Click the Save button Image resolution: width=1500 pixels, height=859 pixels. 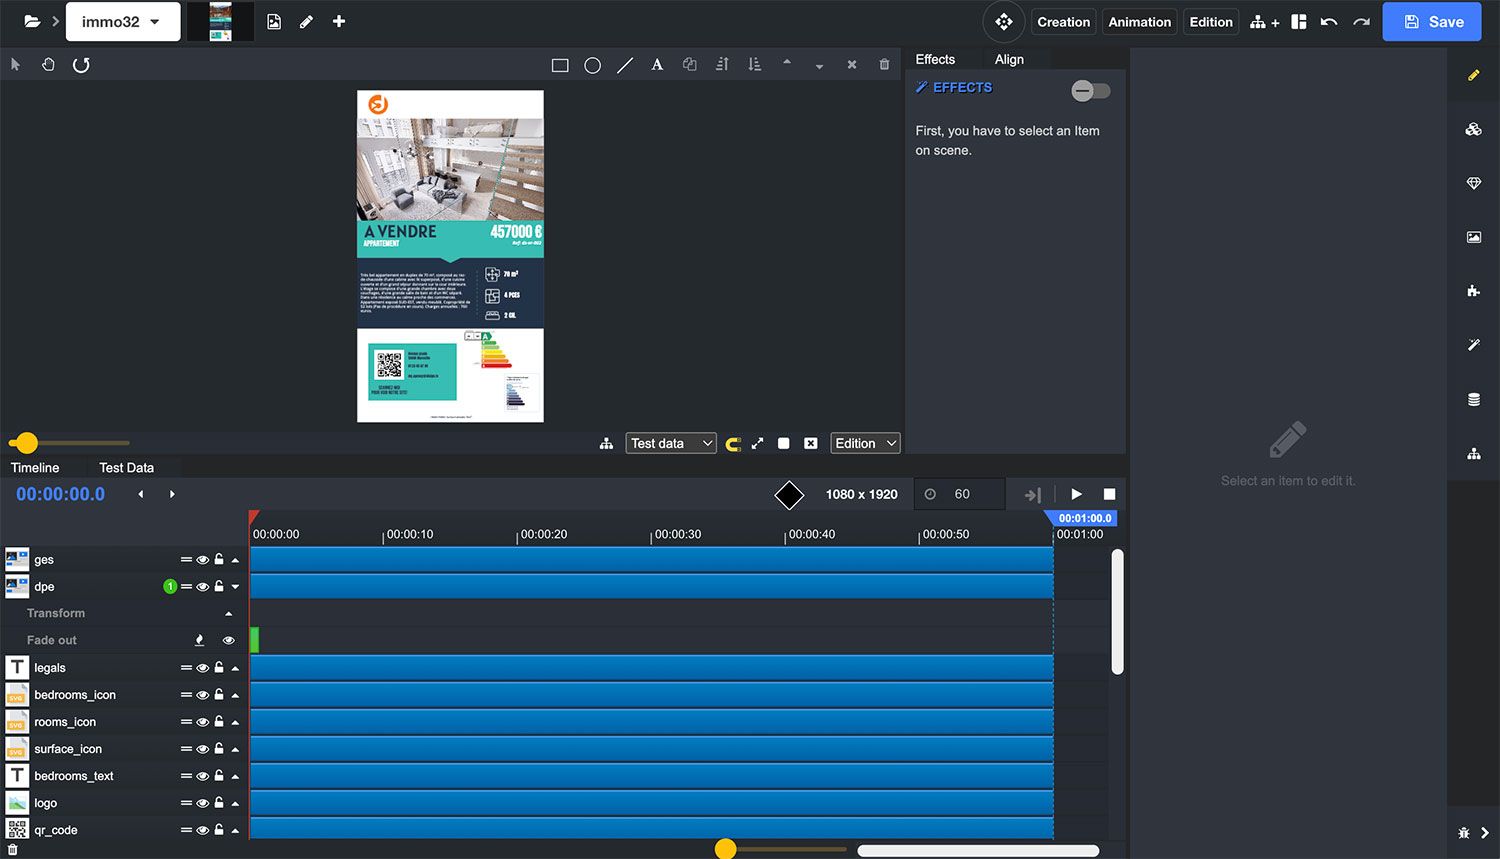click(x=1432, y=22)
